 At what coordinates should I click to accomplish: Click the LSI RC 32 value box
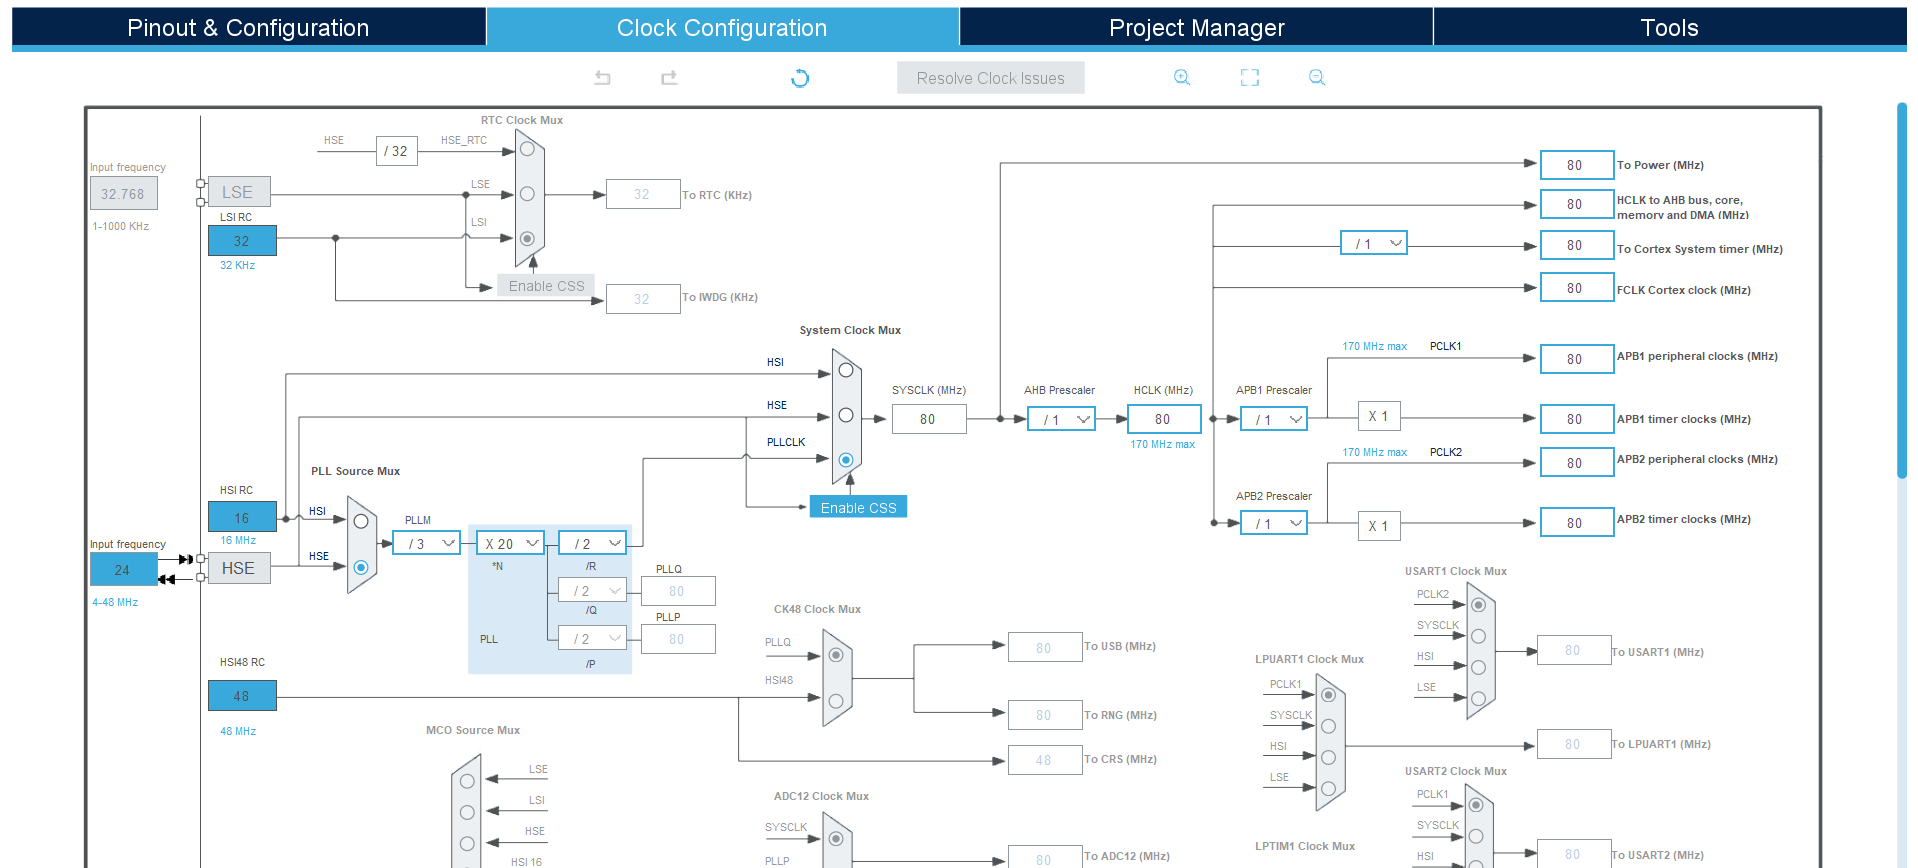click(242, 241)
